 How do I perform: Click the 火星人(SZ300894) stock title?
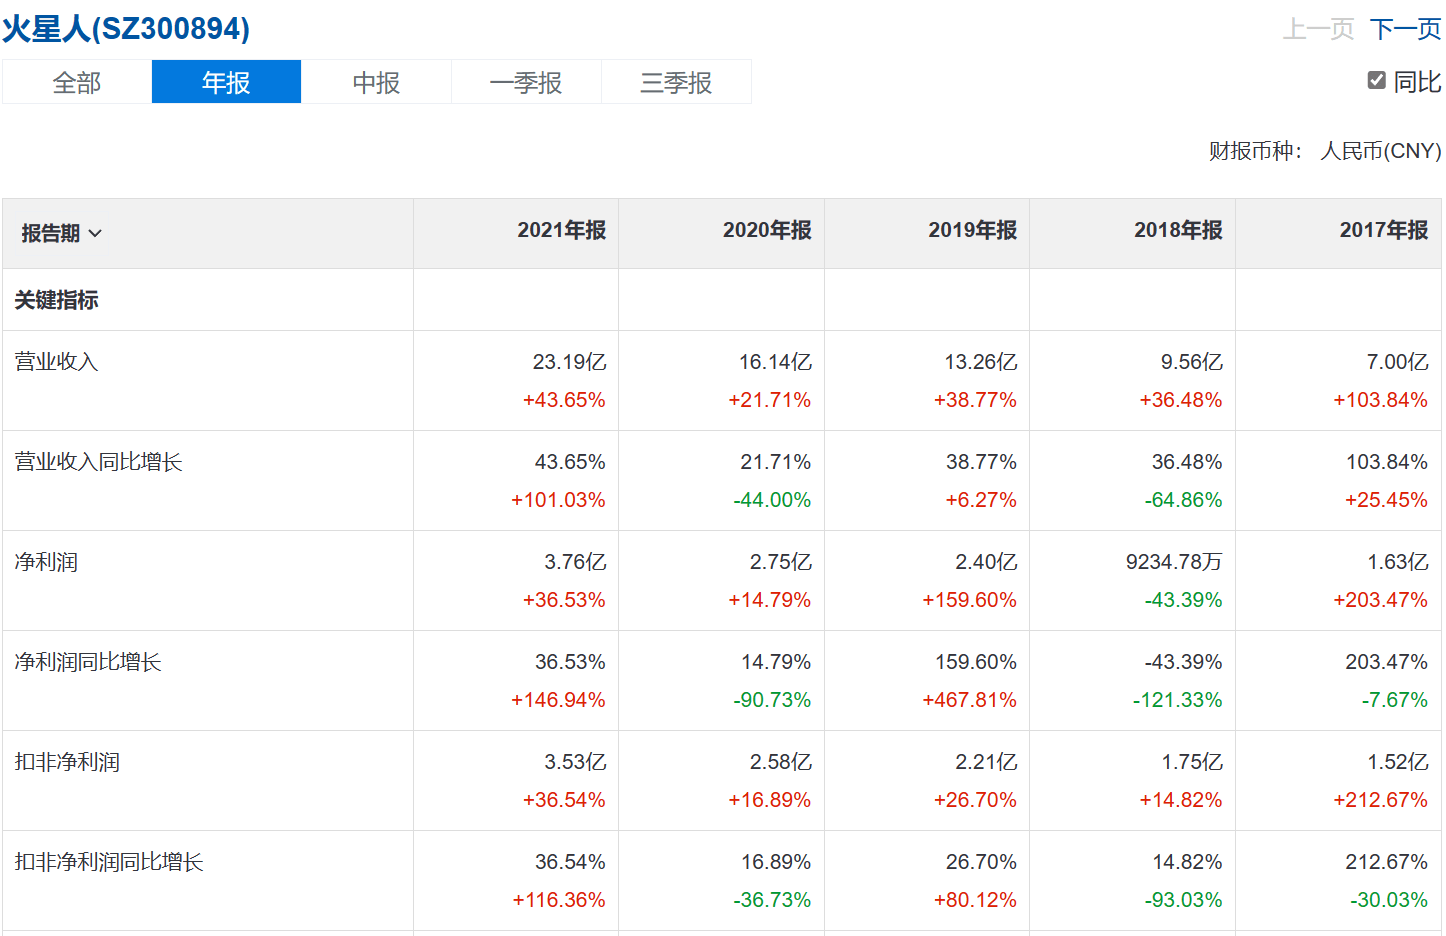tap(126, 28)
